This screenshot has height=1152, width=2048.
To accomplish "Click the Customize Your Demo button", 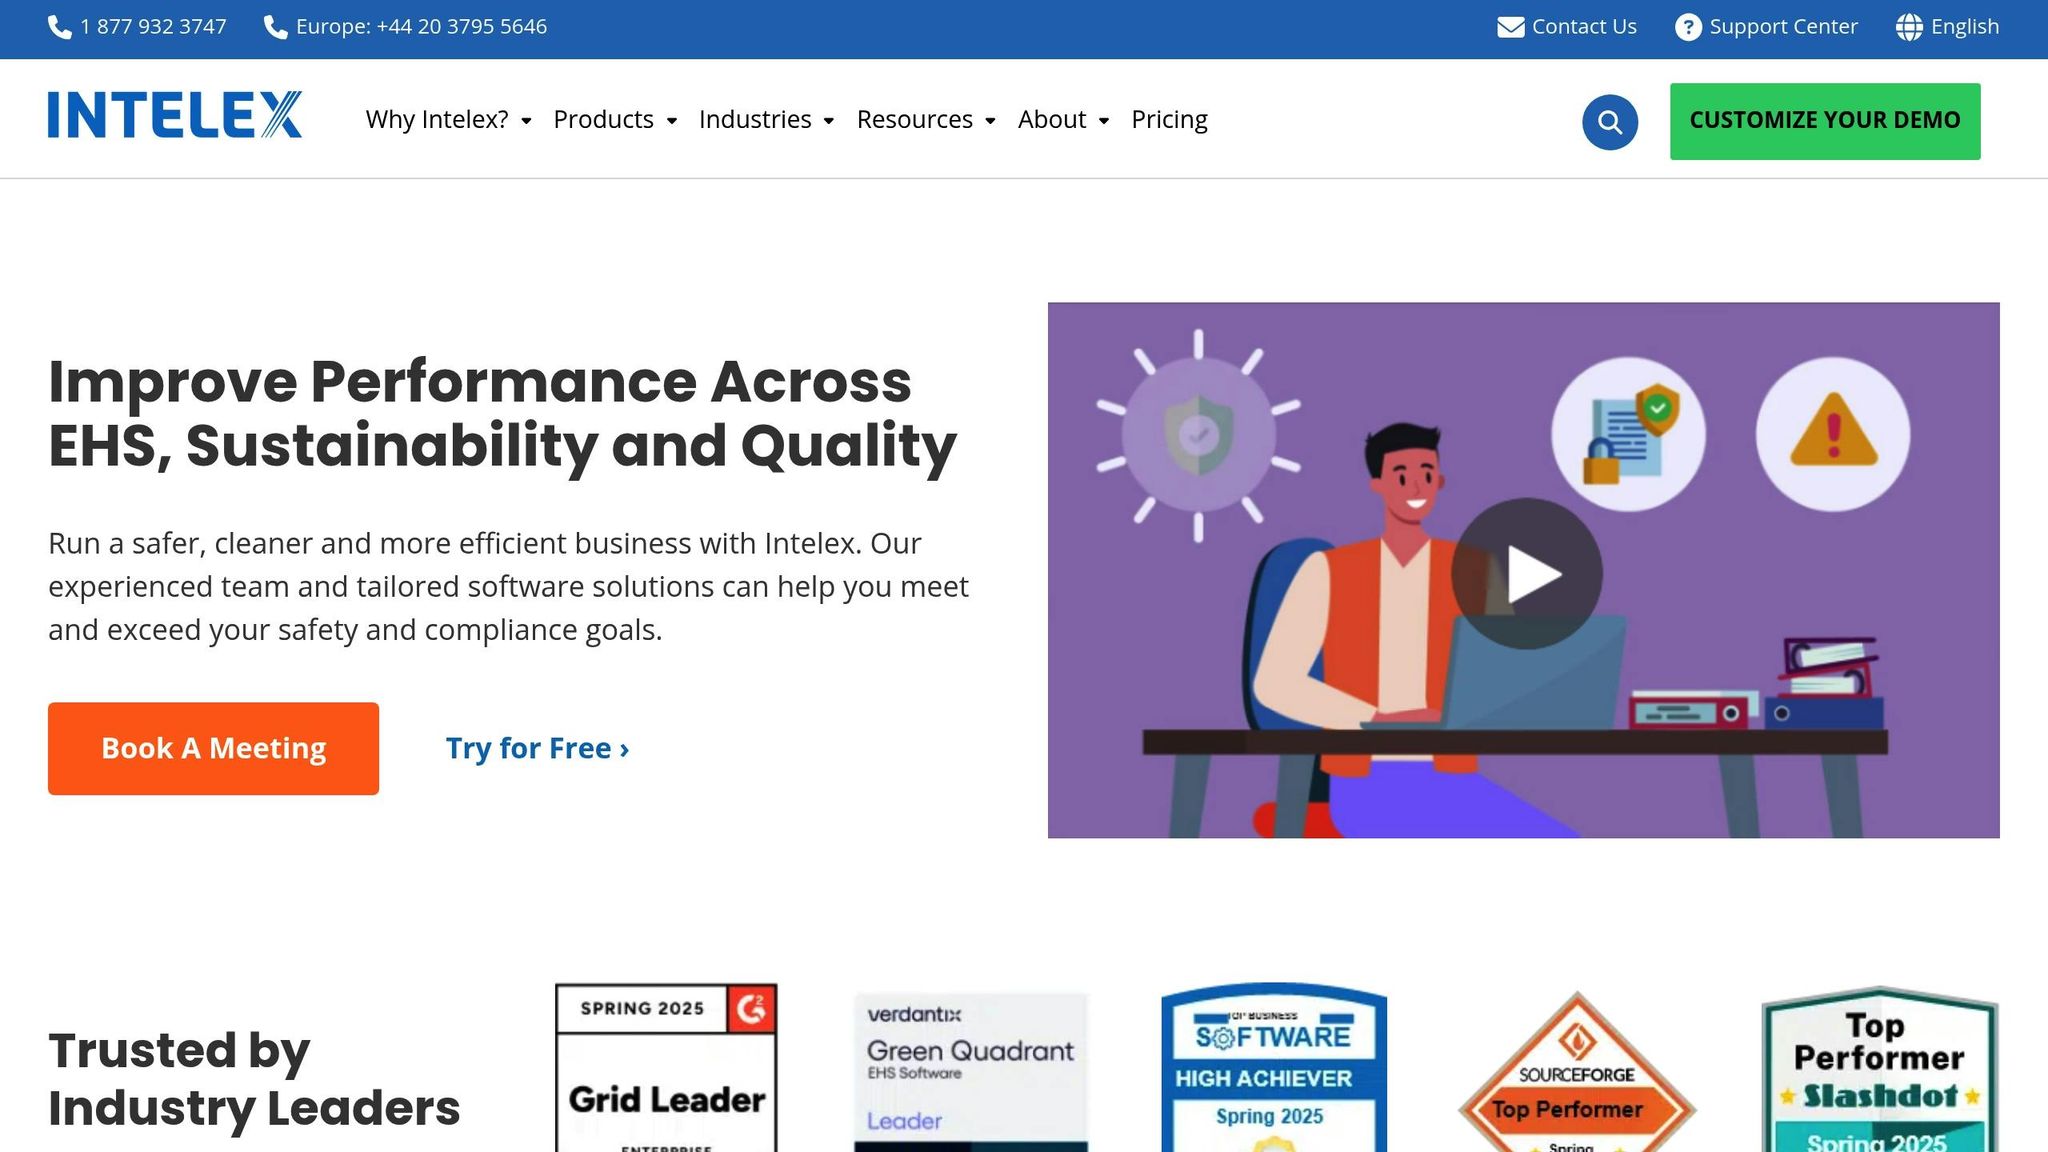I will [x=1825, y=121].
